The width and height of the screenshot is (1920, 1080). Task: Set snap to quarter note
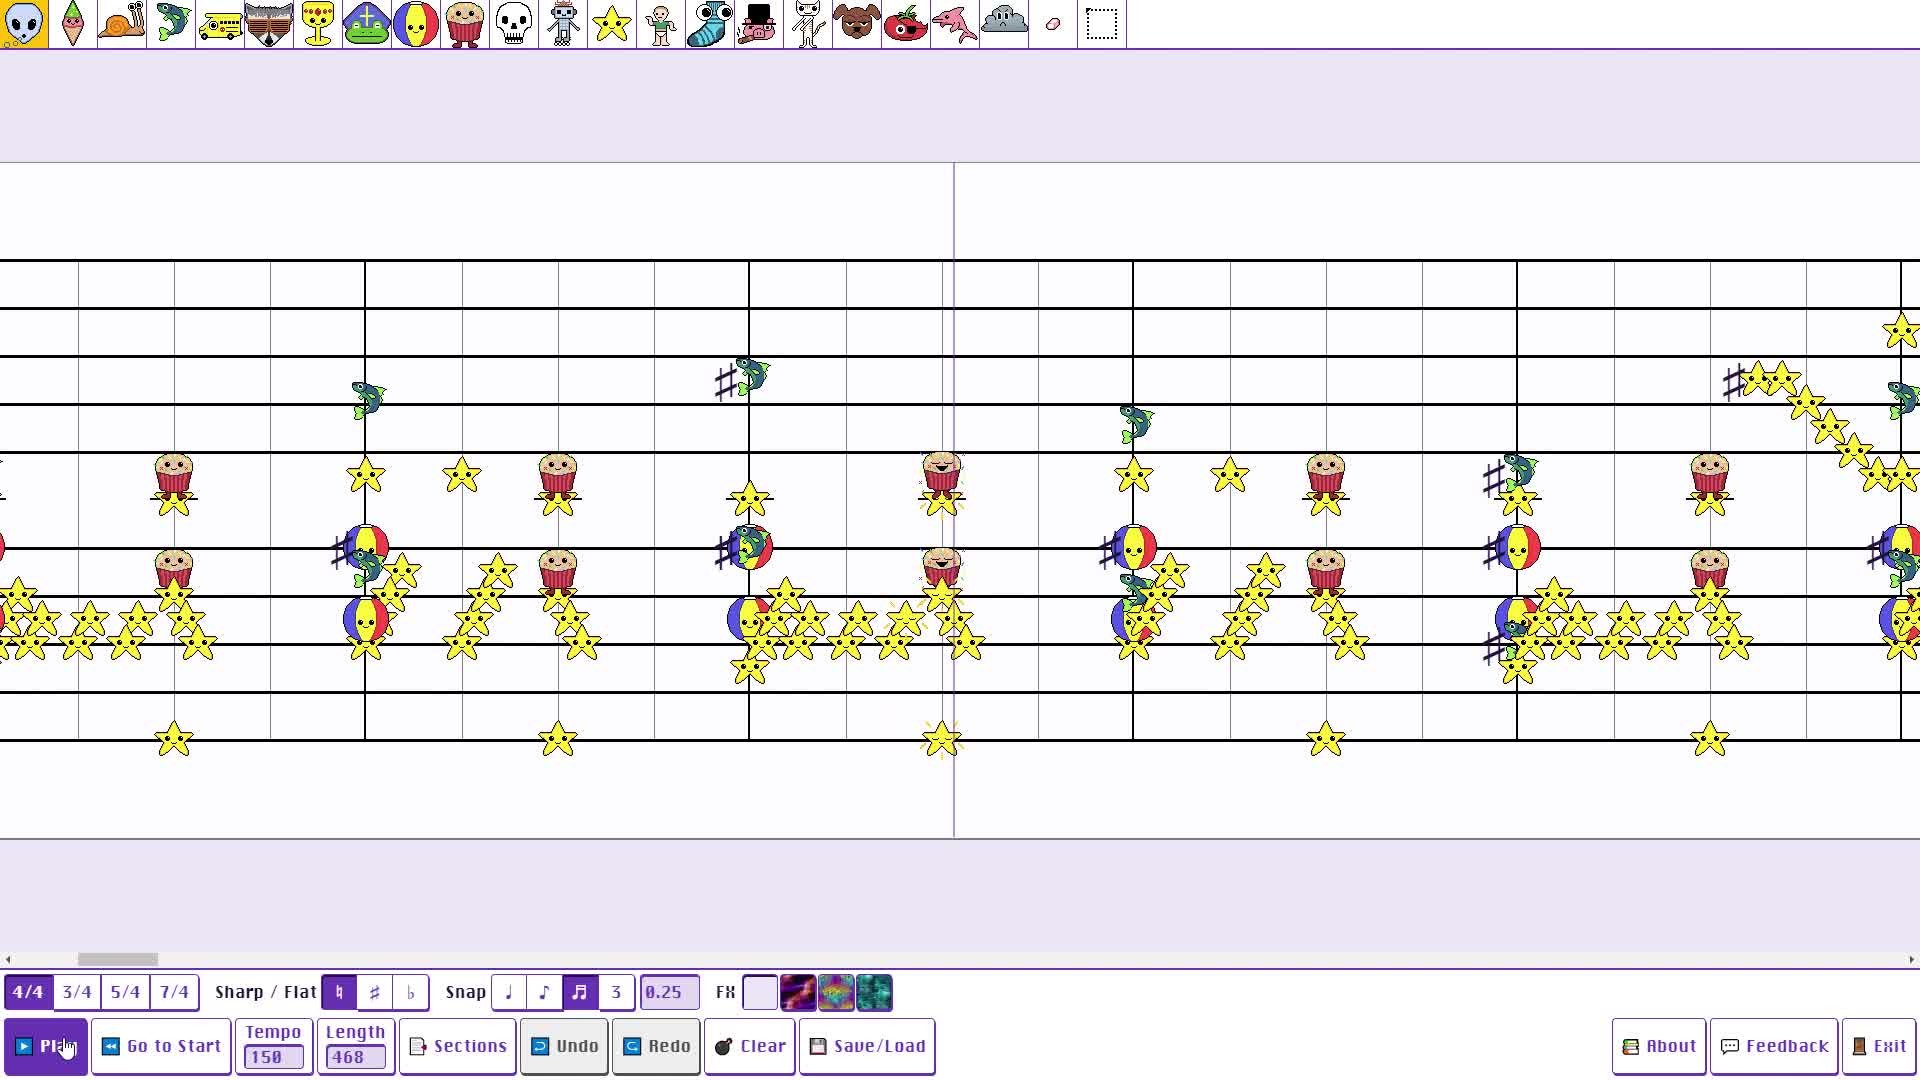[x=509, y=992]
